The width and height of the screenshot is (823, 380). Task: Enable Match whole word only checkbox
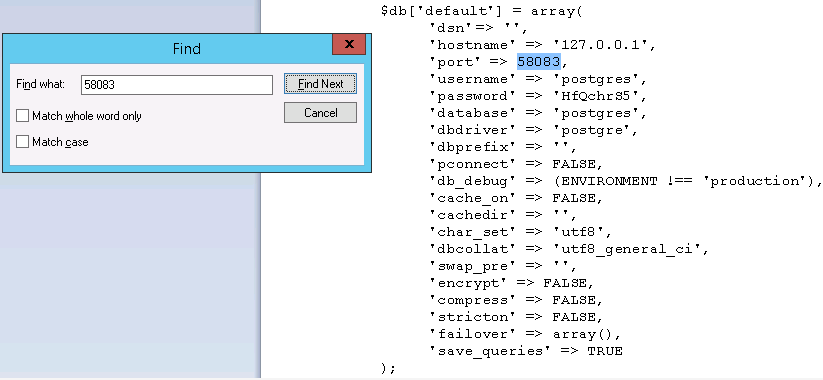click(x=22, y=116)
